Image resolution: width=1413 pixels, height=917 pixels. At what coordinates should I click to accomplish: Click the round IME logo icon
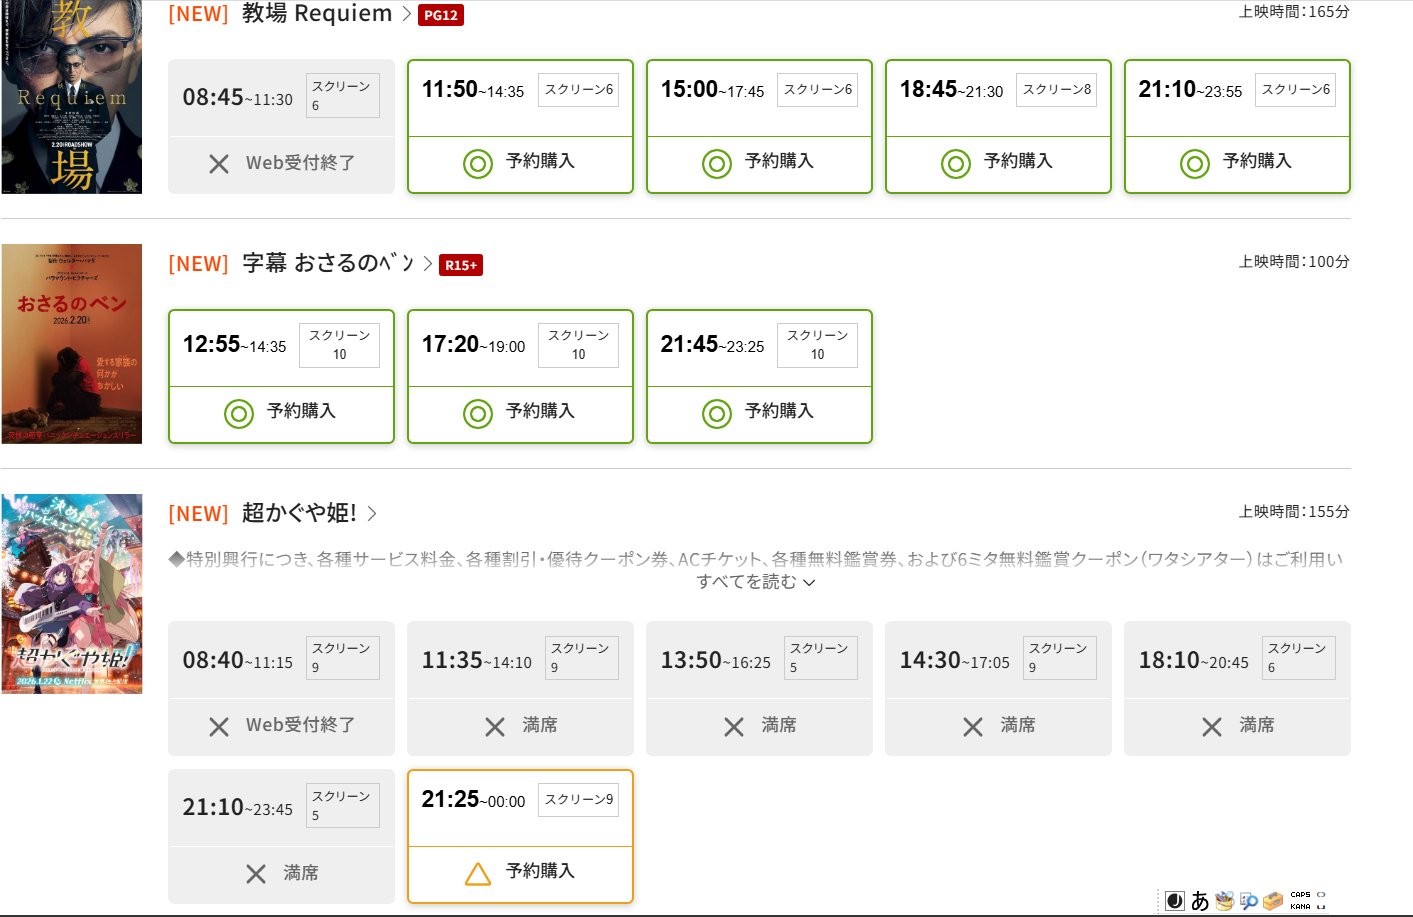[1176, 901]
